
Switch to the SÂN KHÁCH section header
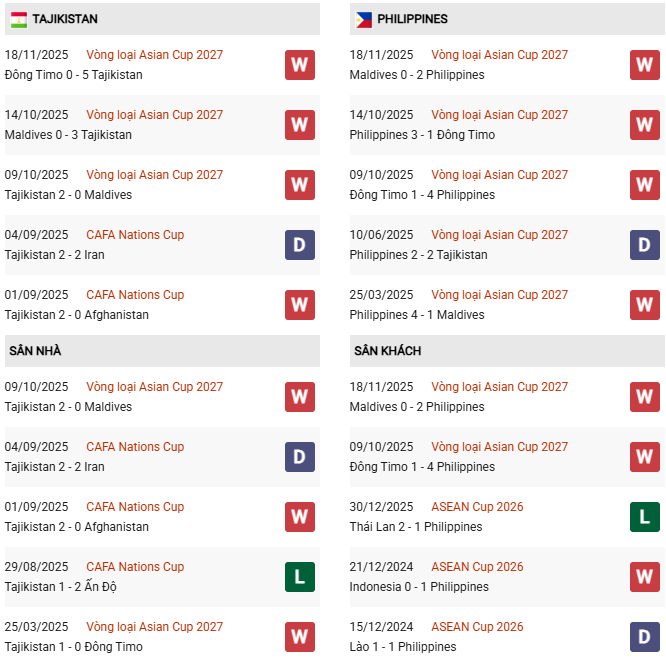(387, 351)
